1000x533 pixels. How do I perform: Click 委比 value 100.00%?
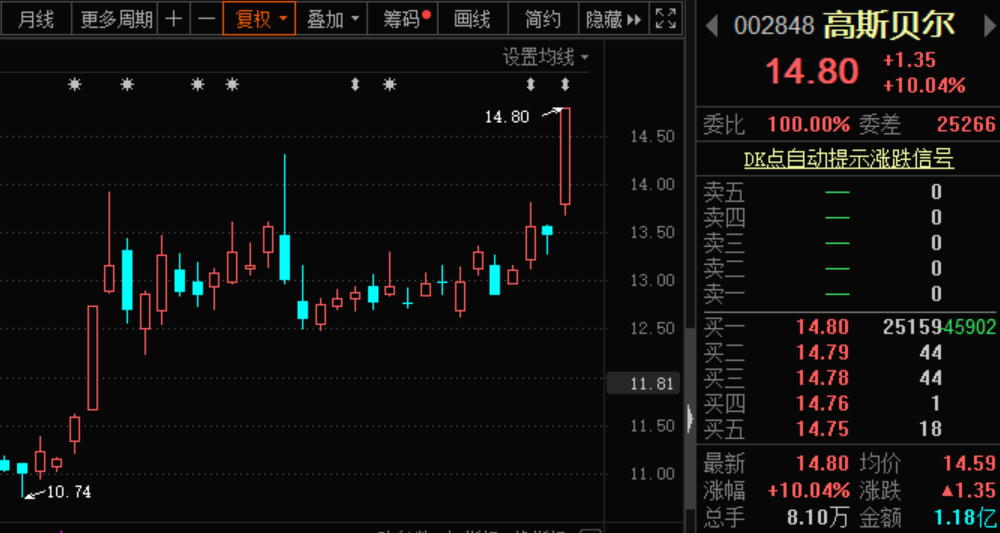click(809, 124)
